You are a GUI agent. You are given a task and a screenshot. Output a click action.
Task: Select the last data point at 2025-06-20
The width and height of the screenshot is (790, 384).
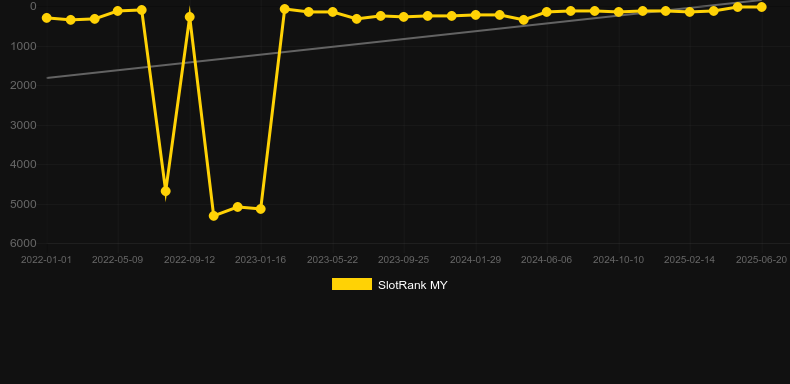pos(761,7)
